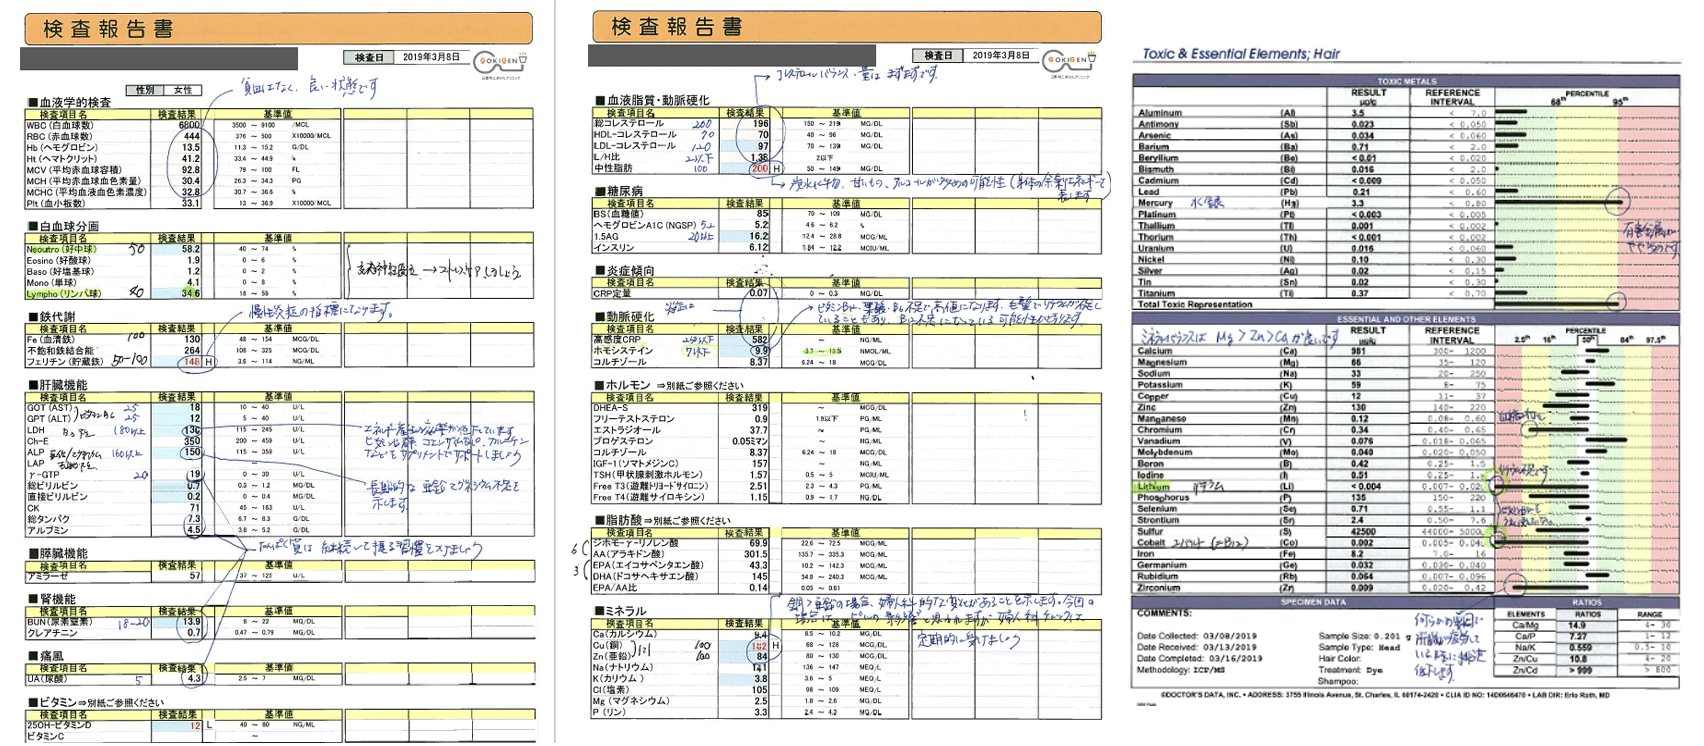1704x746 pixels.
Task: Click the WBC (白血球数) row label
Action: tap(60, 125)
